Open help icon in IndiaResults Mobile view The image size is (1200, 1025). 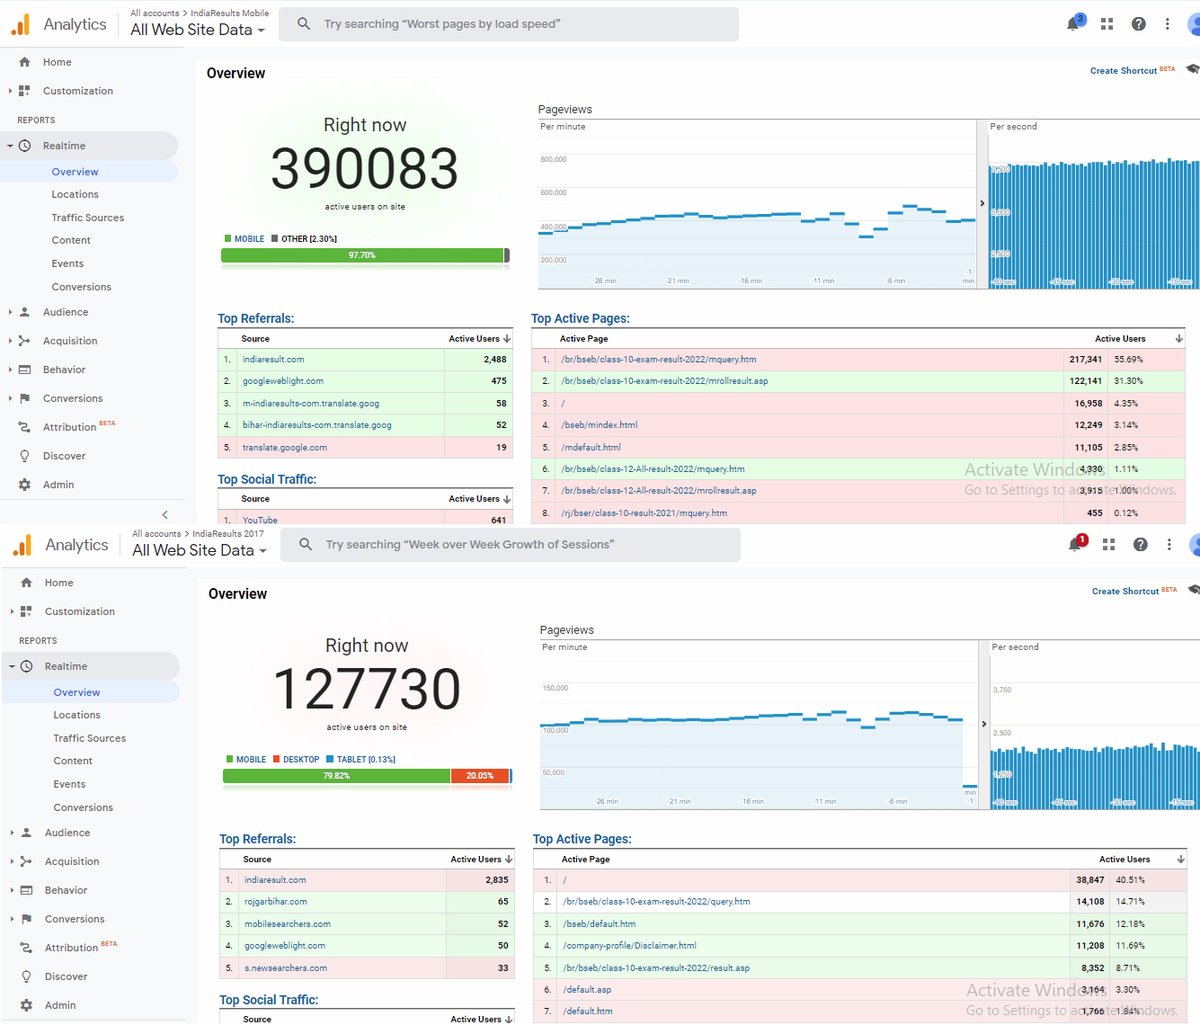(1138, 24)
